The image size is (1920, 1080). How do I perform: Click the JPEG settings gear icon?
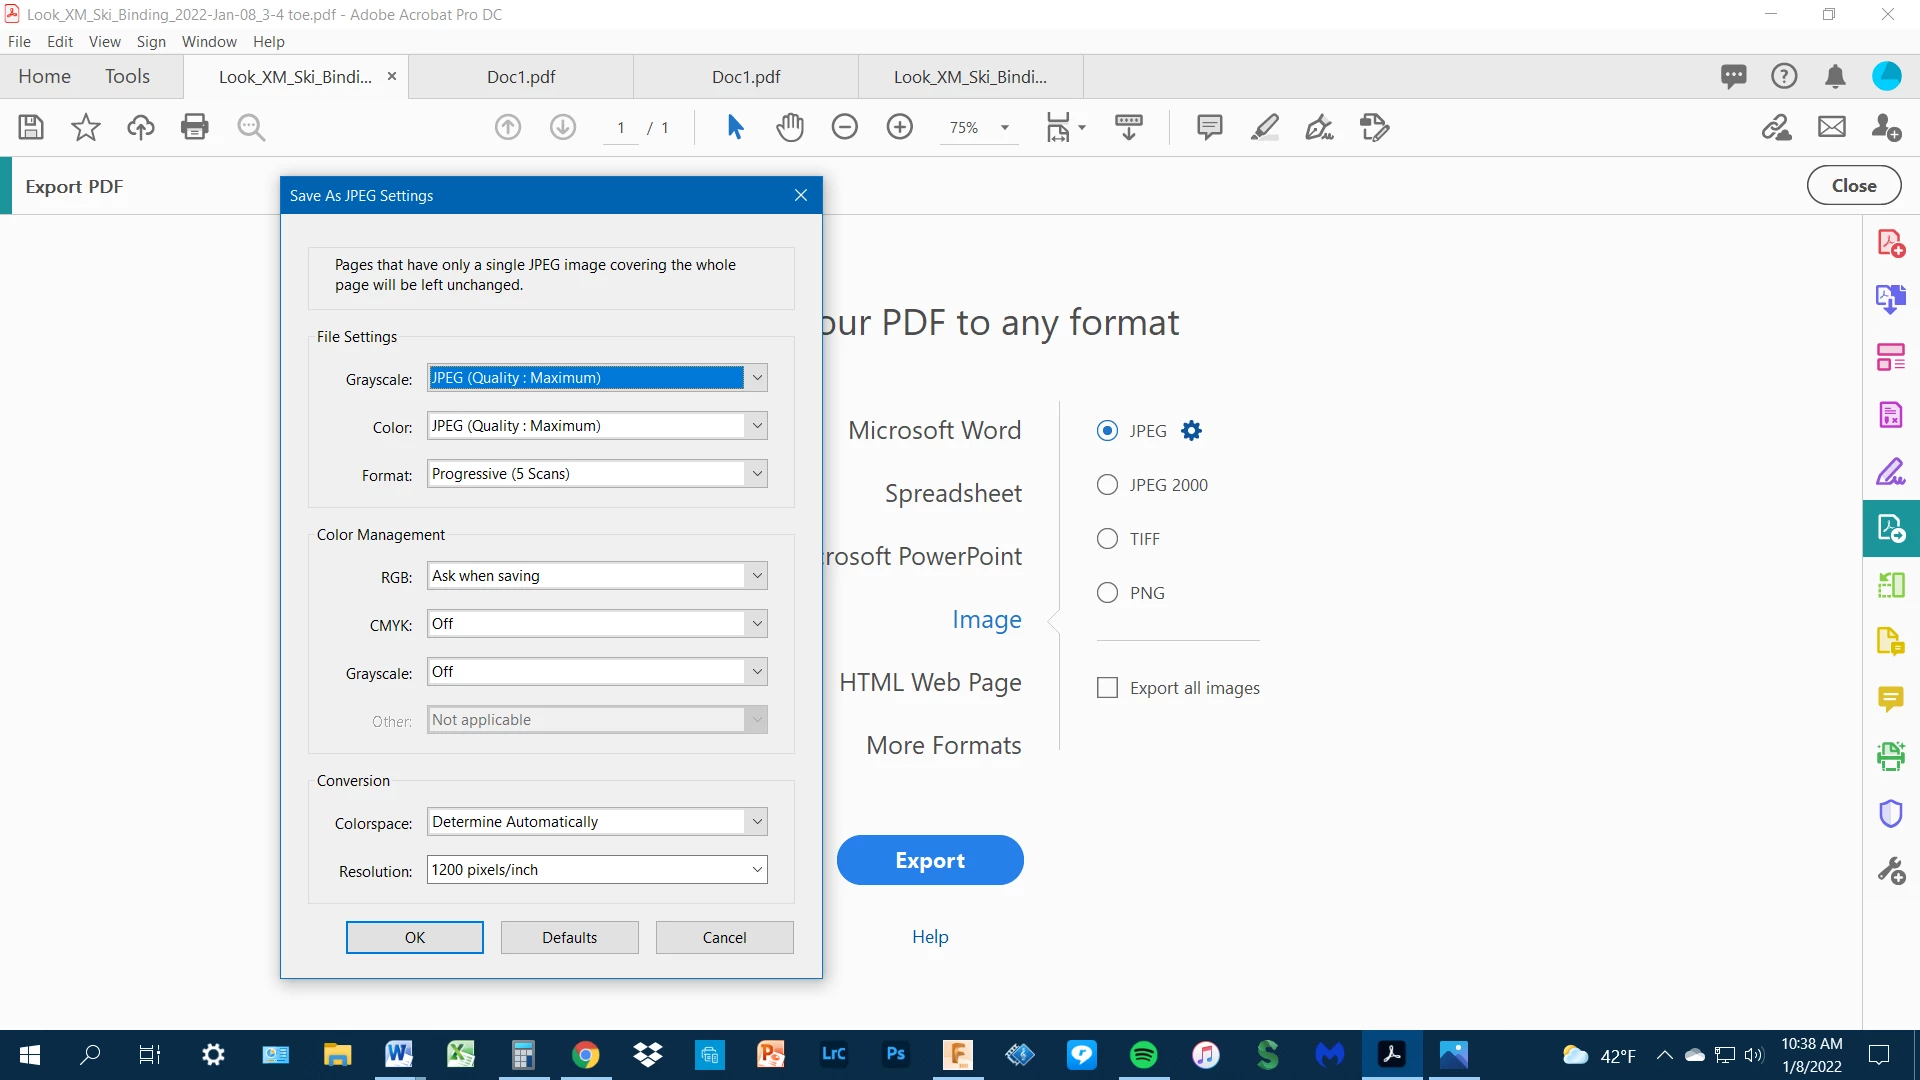pos(1191,431)
